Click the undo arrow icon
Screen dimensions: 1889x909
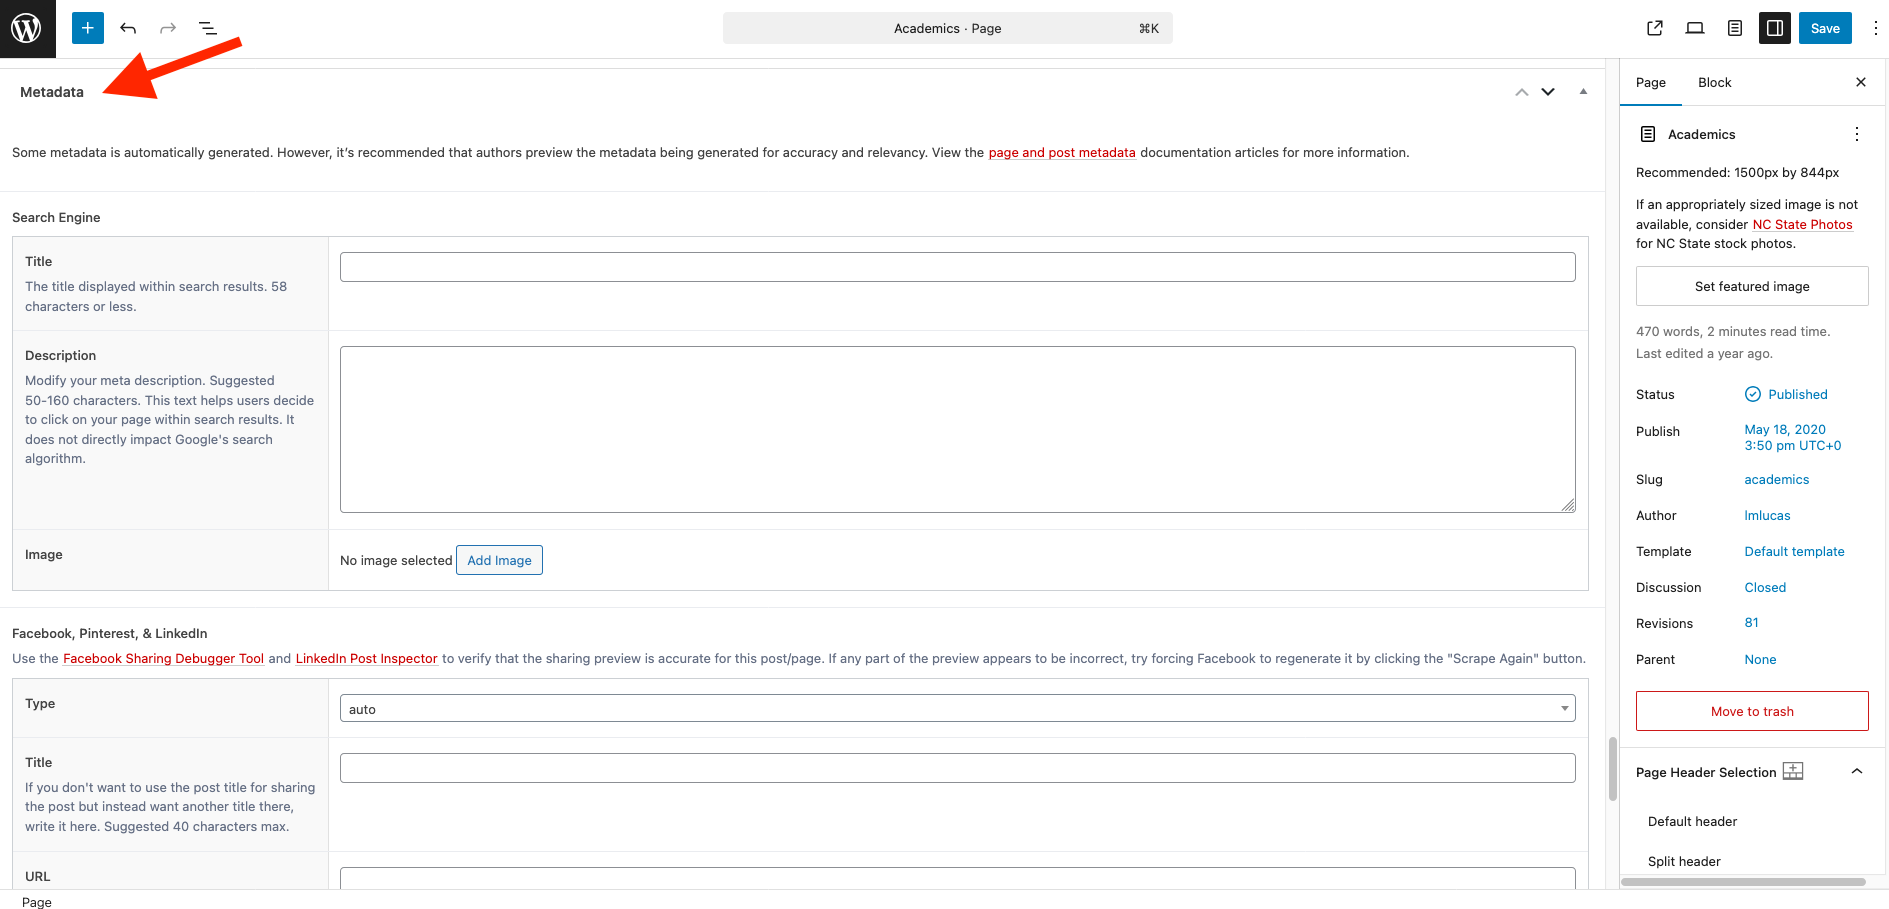click(x=128, y=28)
